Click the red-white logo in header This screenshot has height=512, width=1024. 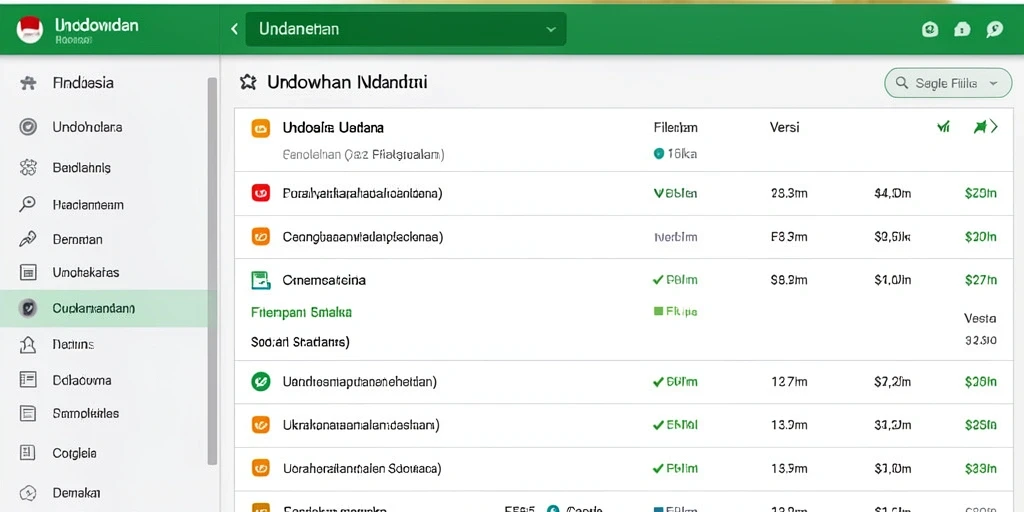[29, 29]
